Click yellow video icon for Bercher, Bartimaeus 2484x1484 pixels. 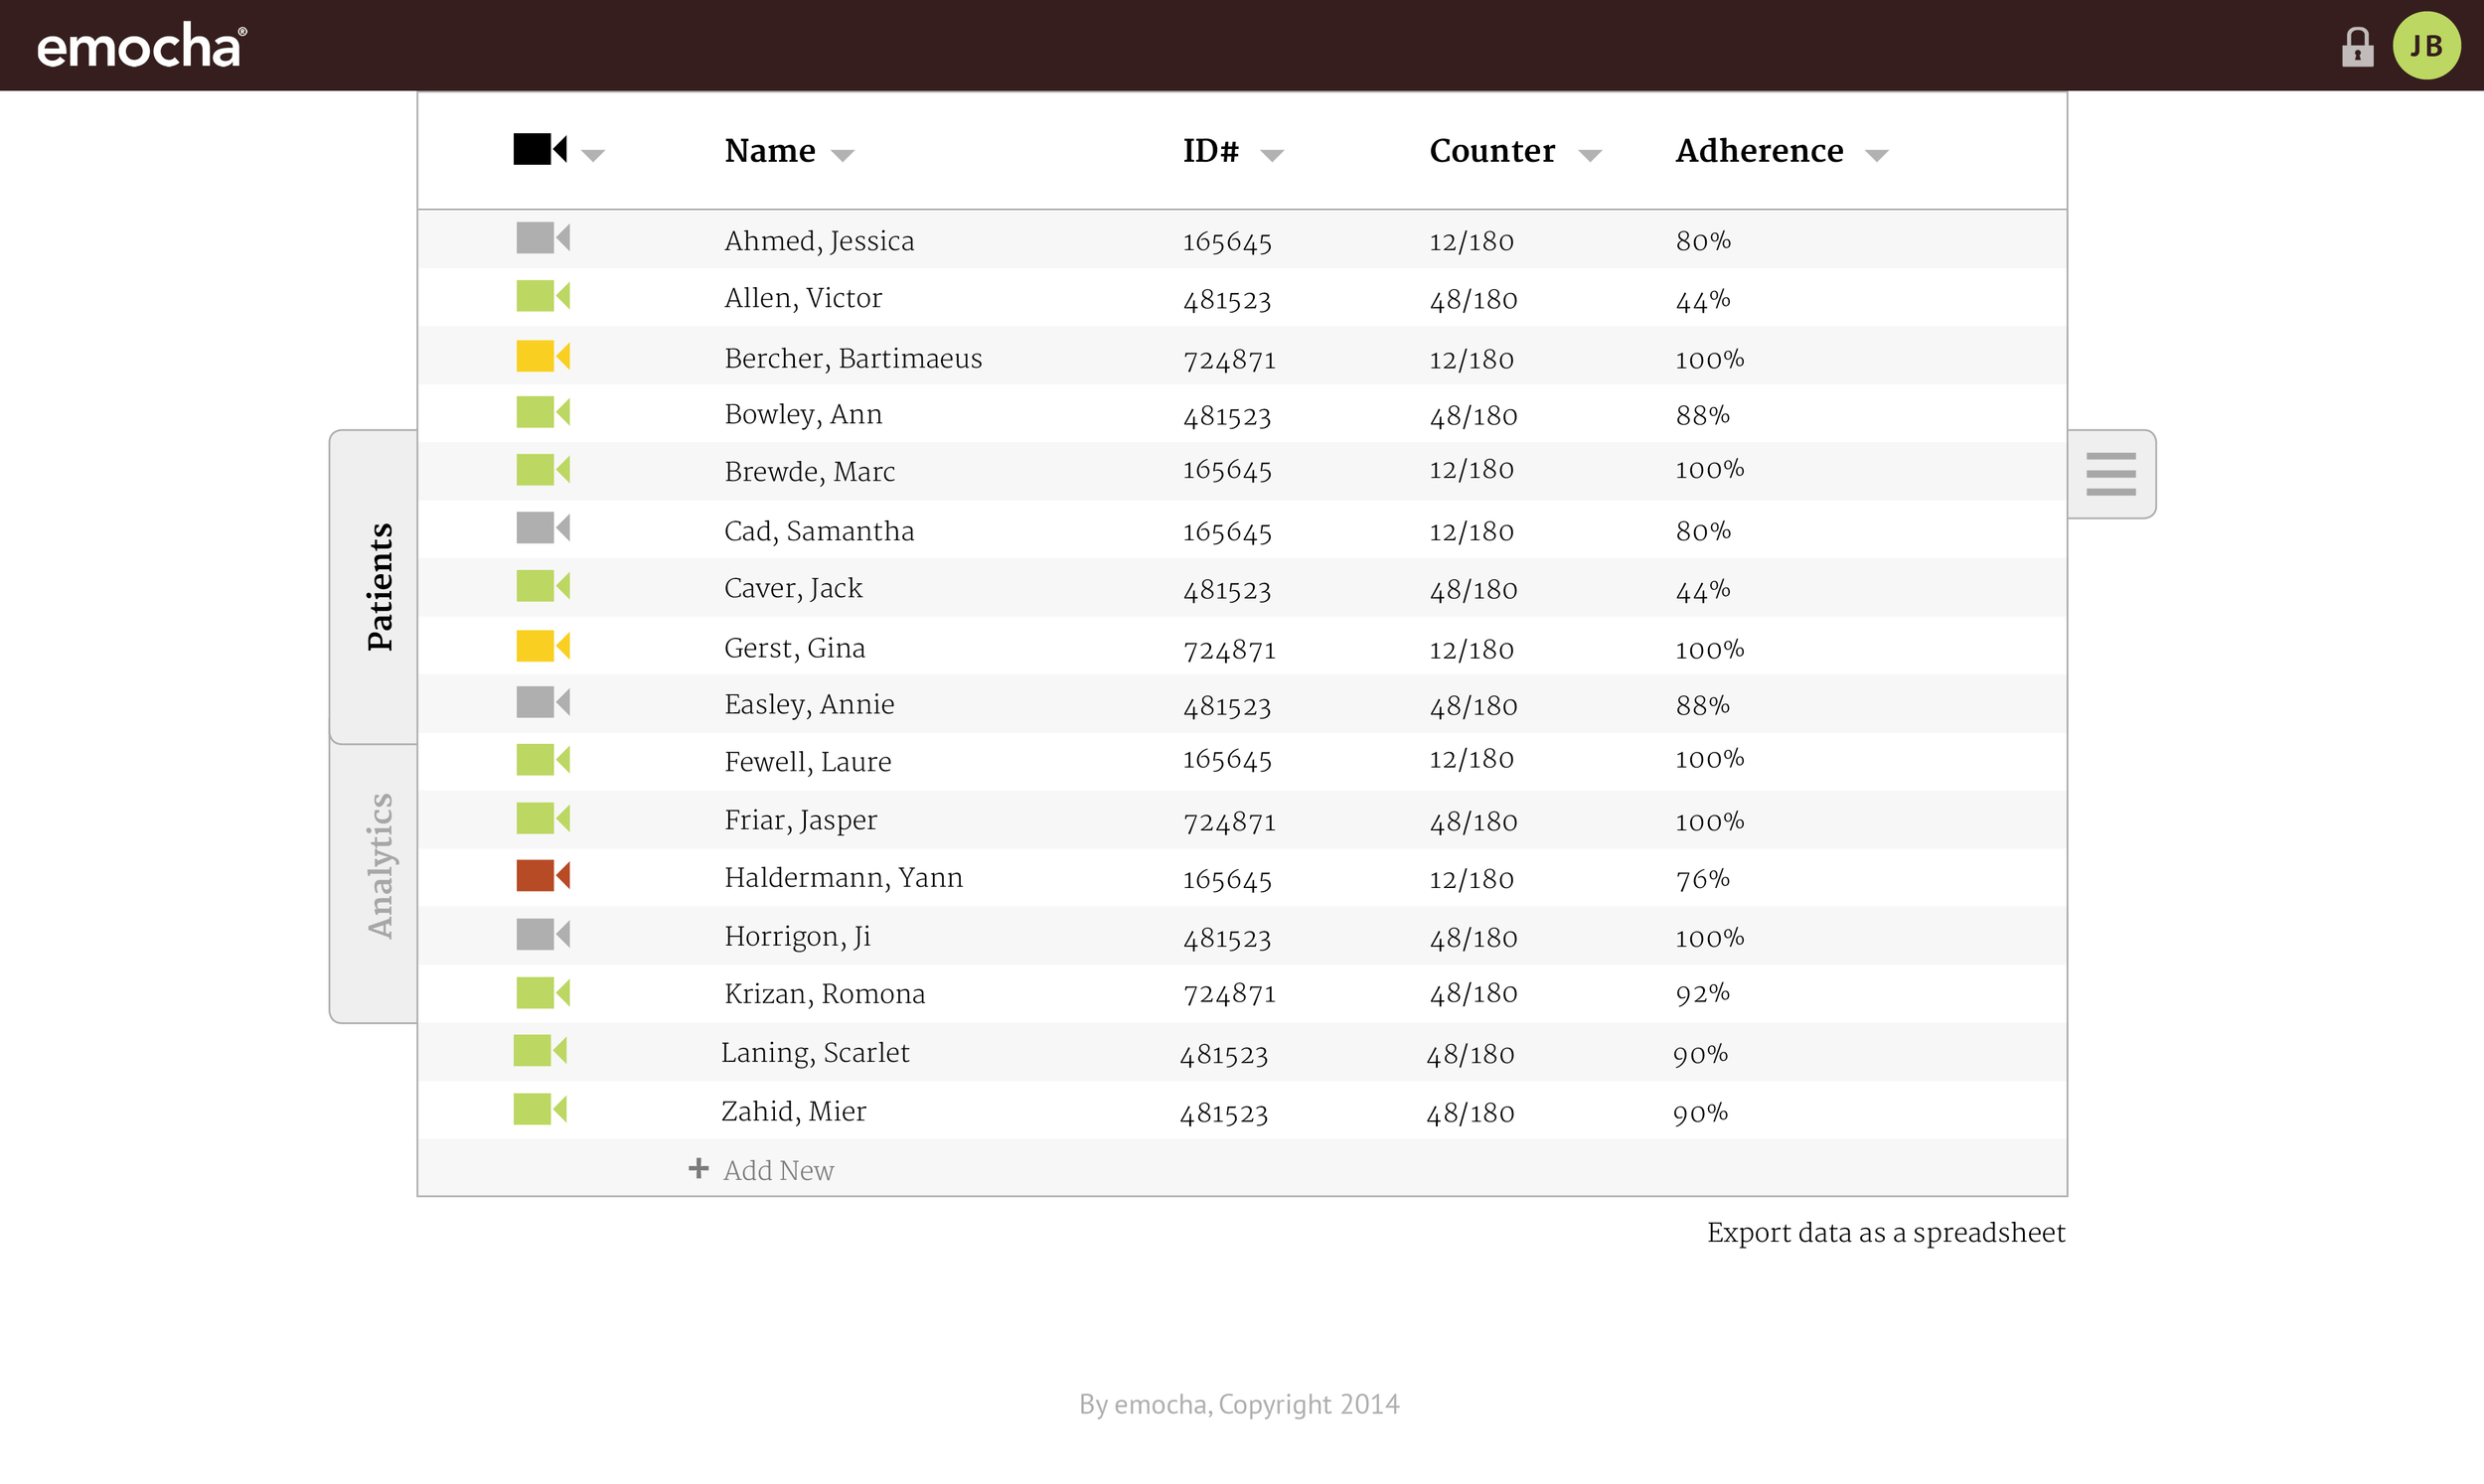pyautogui.click(x=543, y=356)
